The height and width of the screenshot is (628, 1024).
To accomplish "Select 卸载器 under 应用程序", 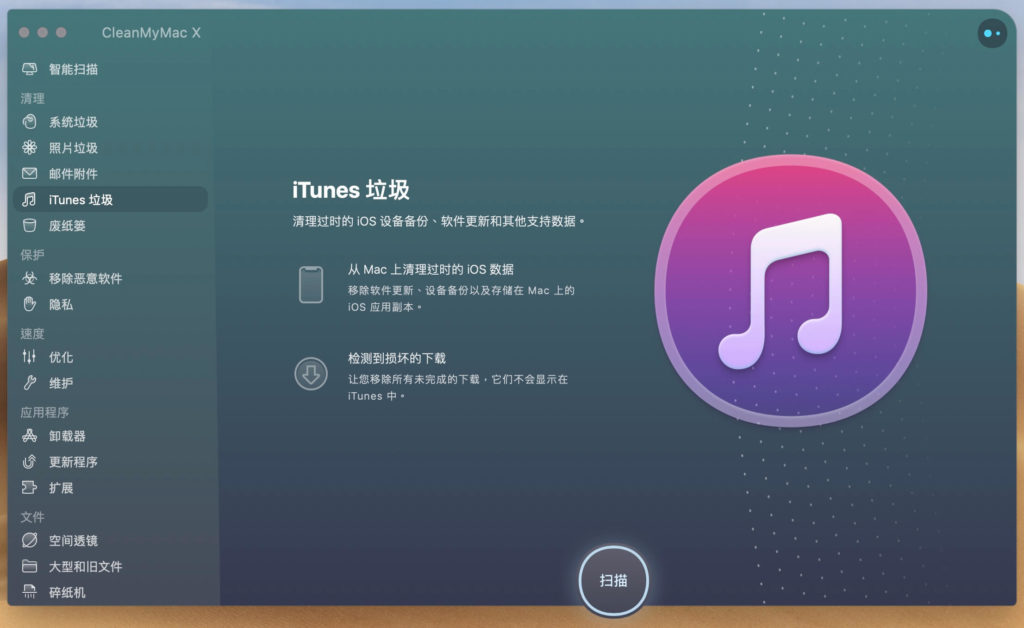I will click(67, 436).
